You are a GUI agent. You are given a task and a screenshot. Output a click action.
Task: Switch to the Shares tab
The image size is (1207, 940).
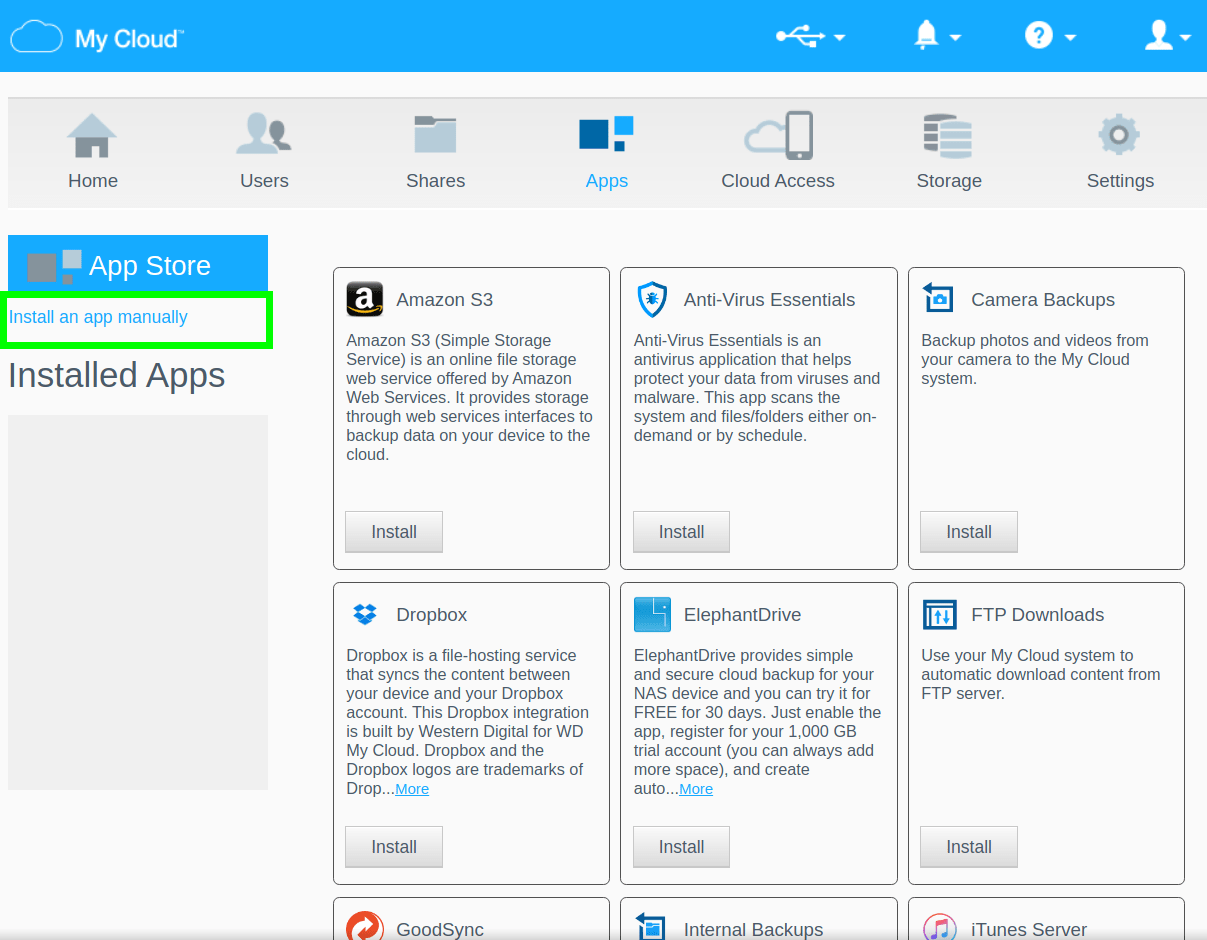(x=435, y=152)
